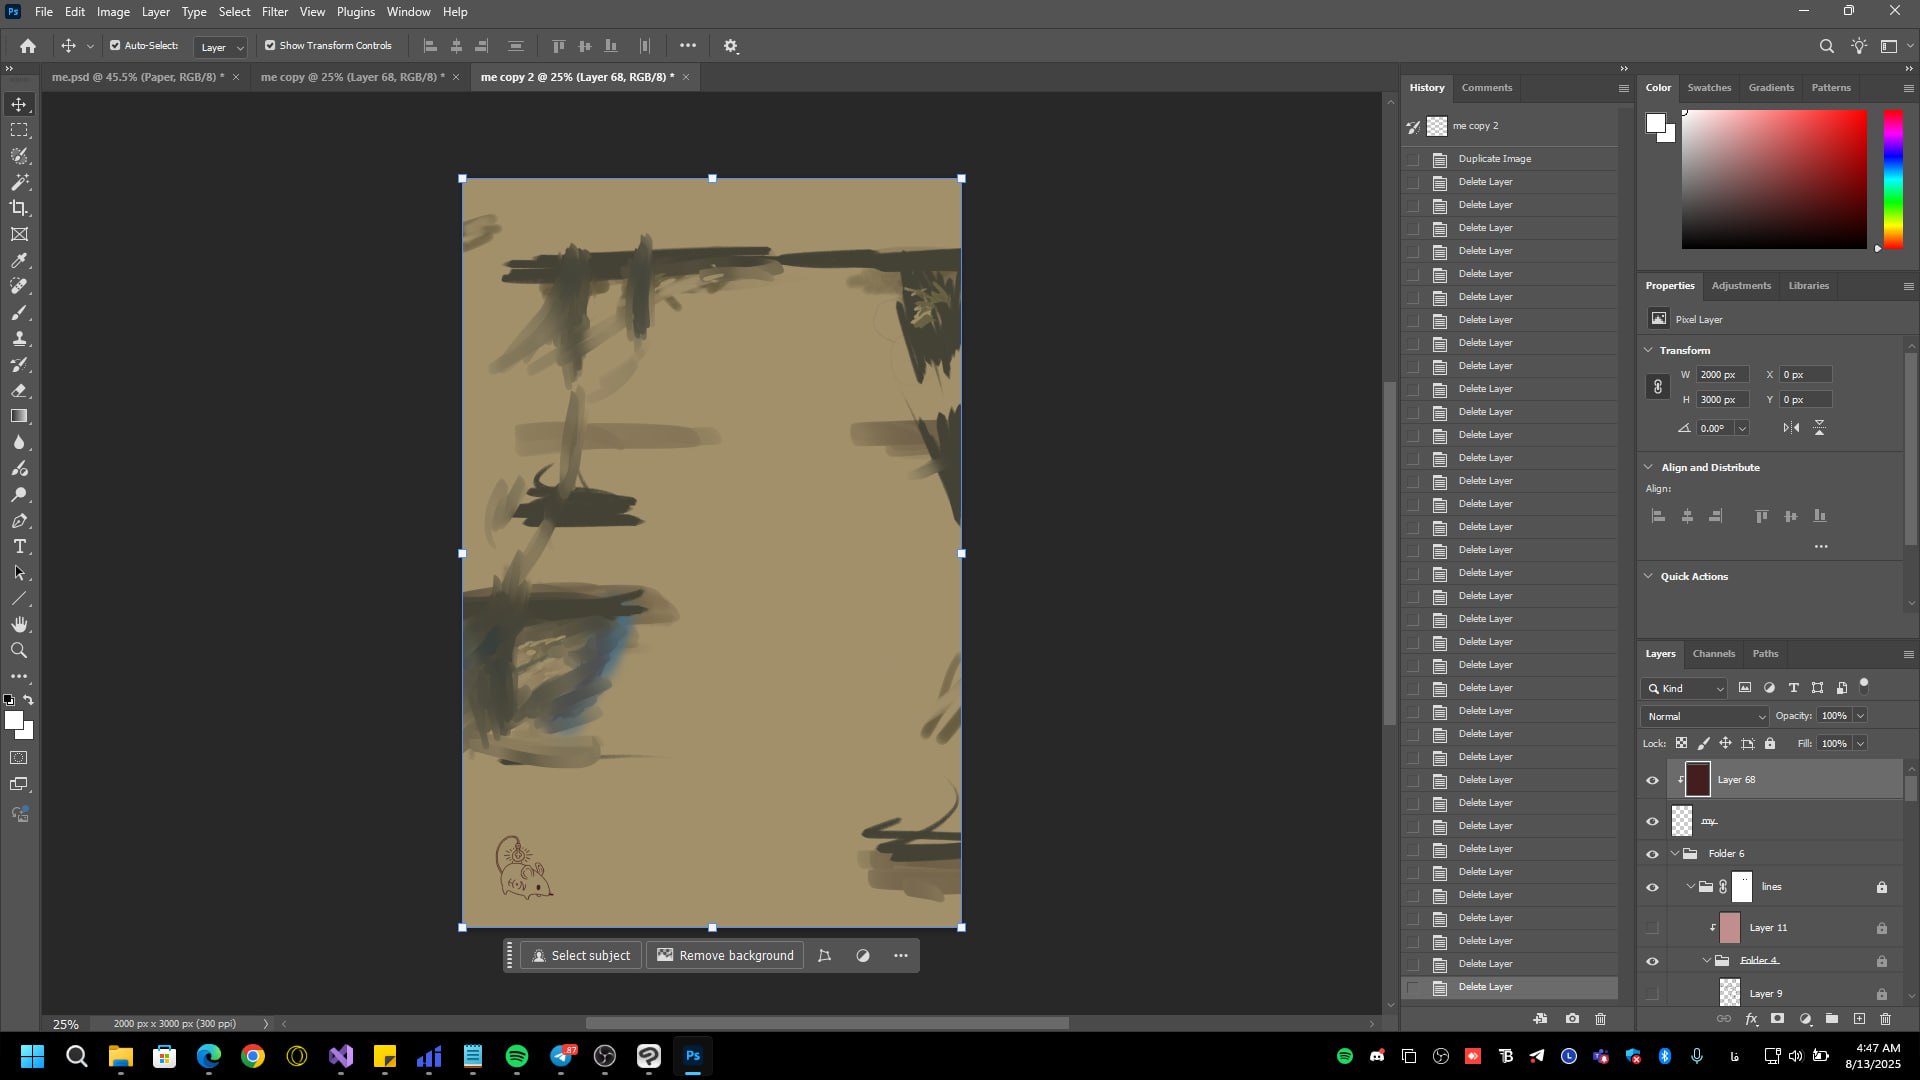Click the Remove background button

point(725,956)
